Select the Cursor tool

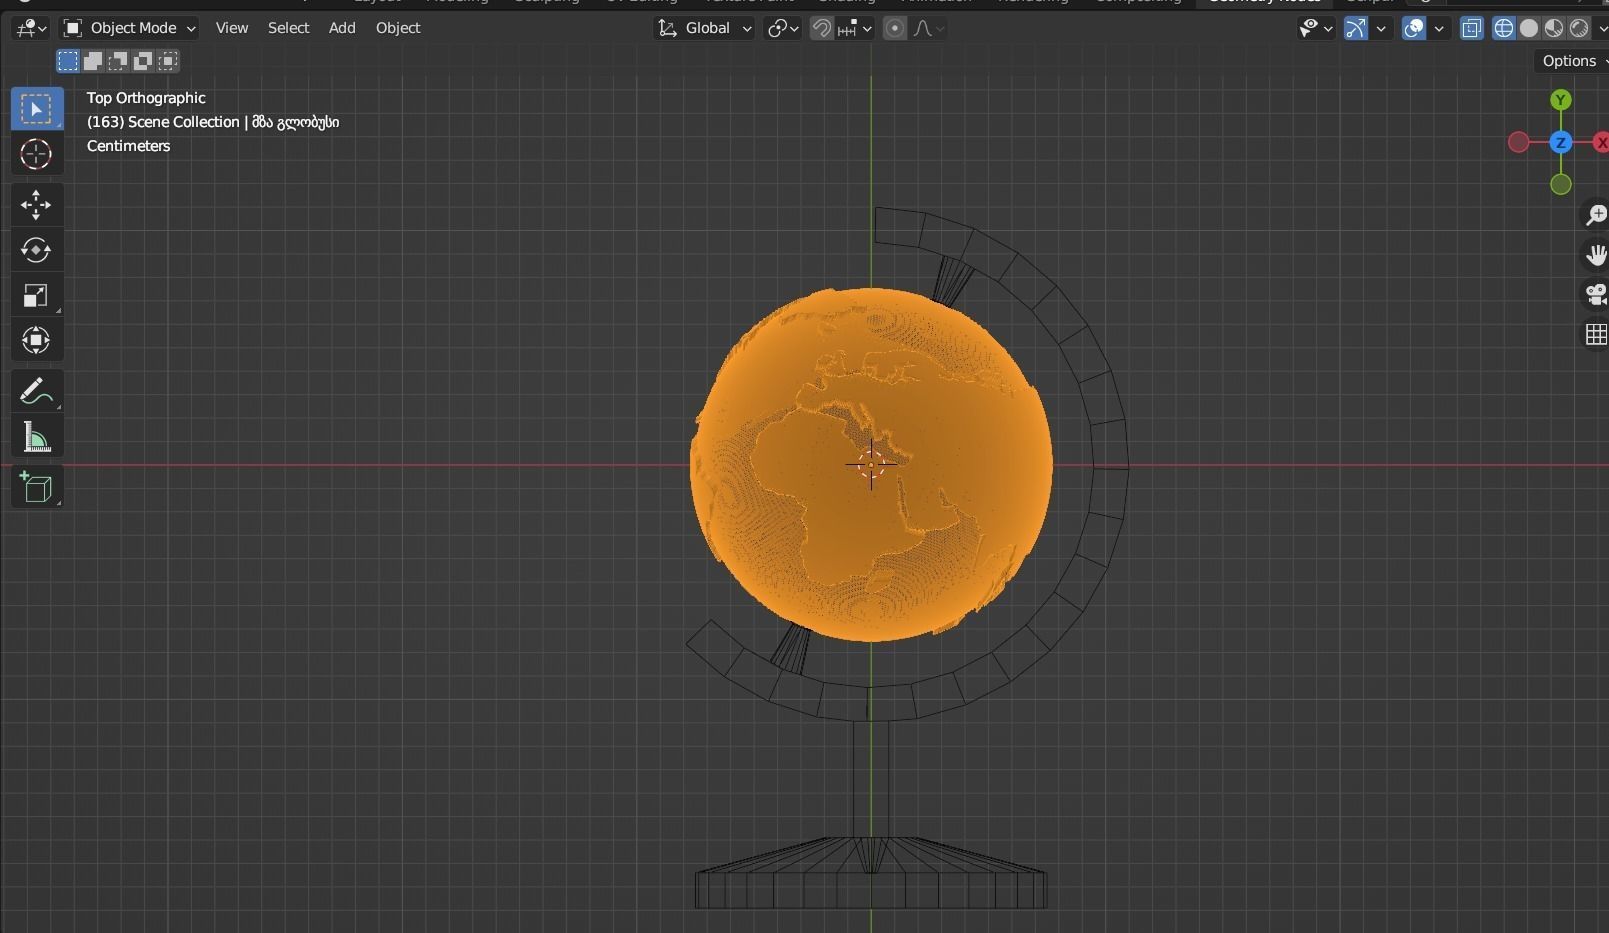tap(36, 155)
